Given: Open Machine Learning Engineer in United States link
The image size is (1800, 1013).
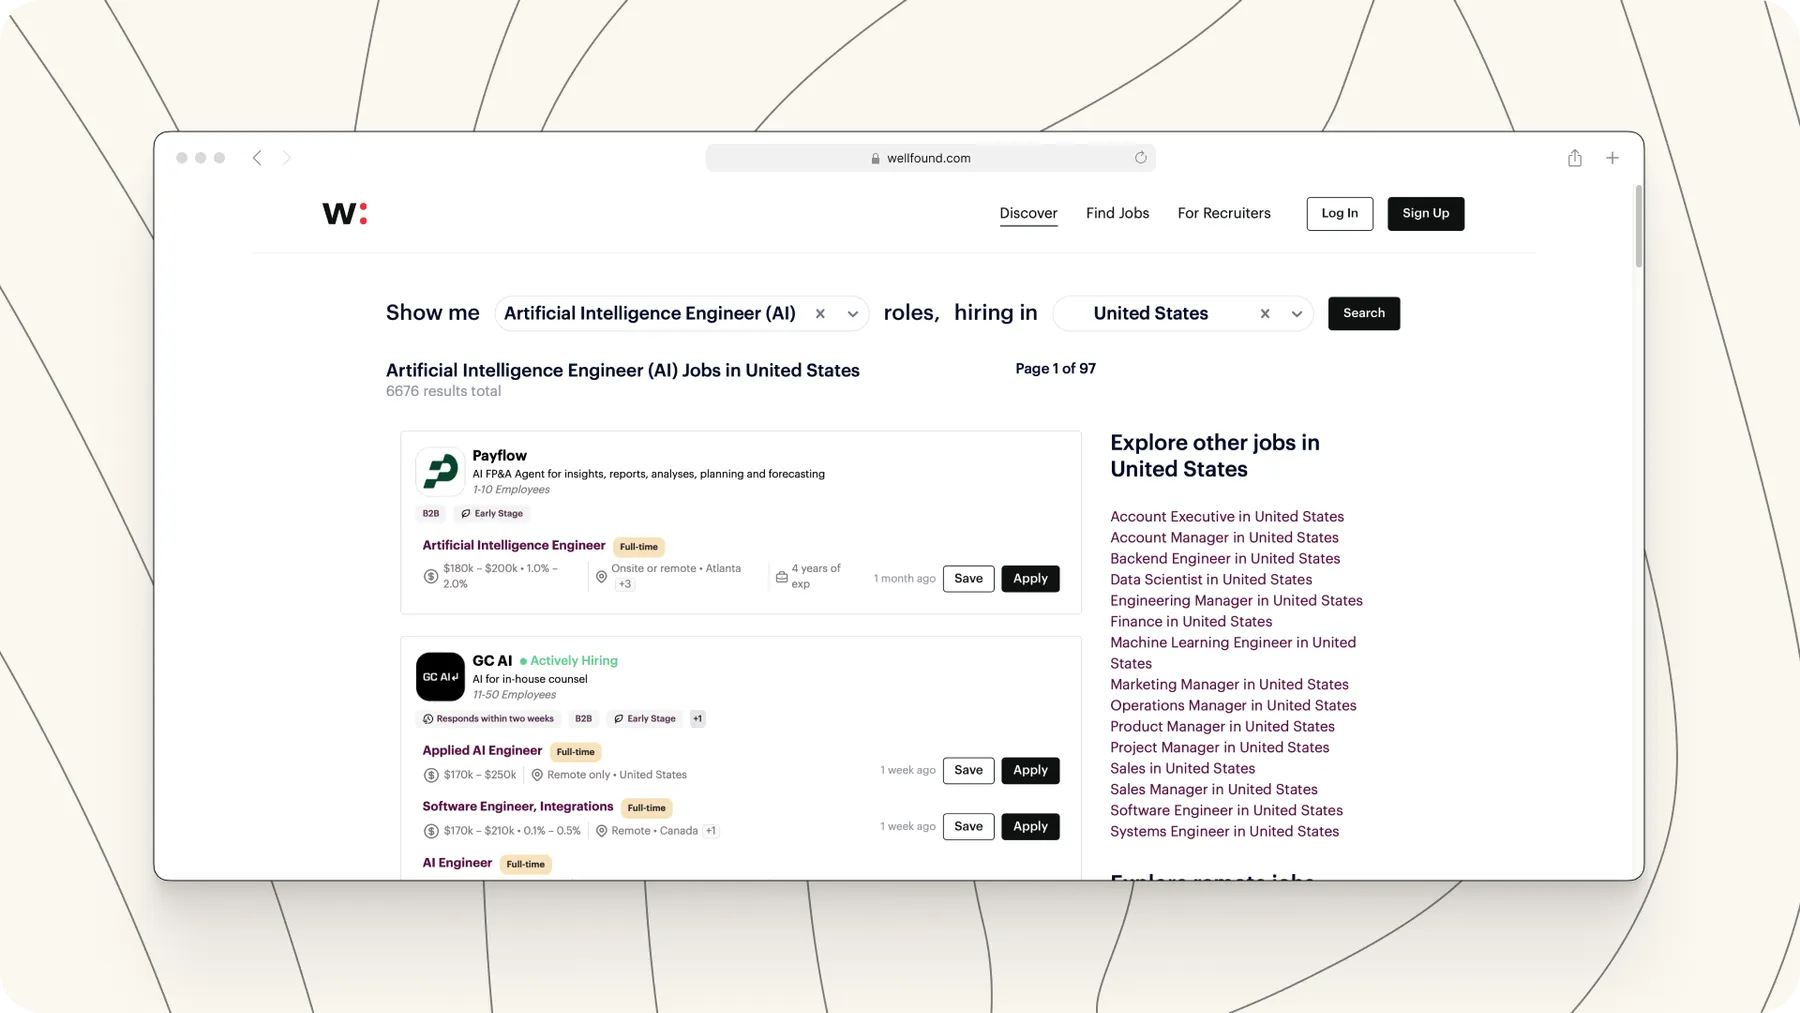Looking at the screenshot, I should coord(1233,653).
